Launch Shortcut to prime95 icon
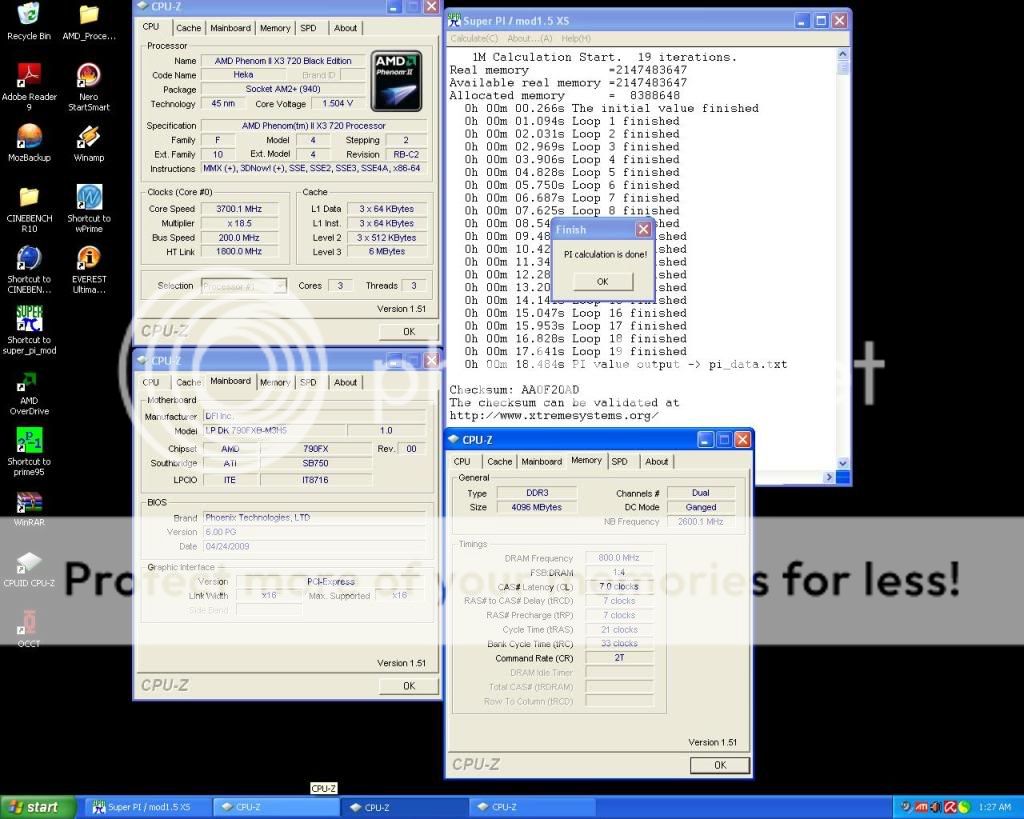Screen dimensions: 1024x819 [29, 452]
